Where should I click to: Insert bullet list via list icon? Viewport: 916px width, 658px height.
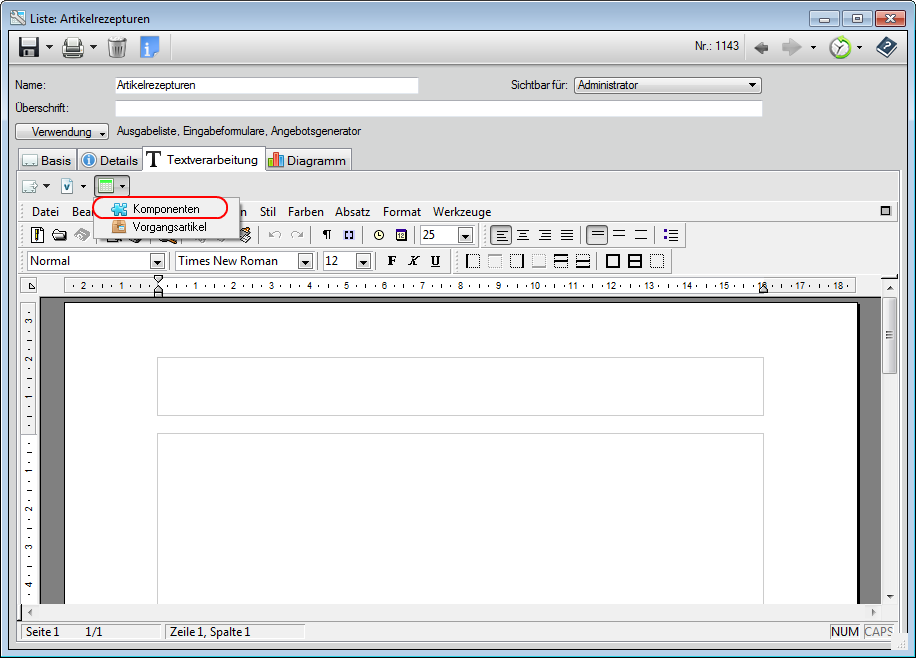point(671,235)
